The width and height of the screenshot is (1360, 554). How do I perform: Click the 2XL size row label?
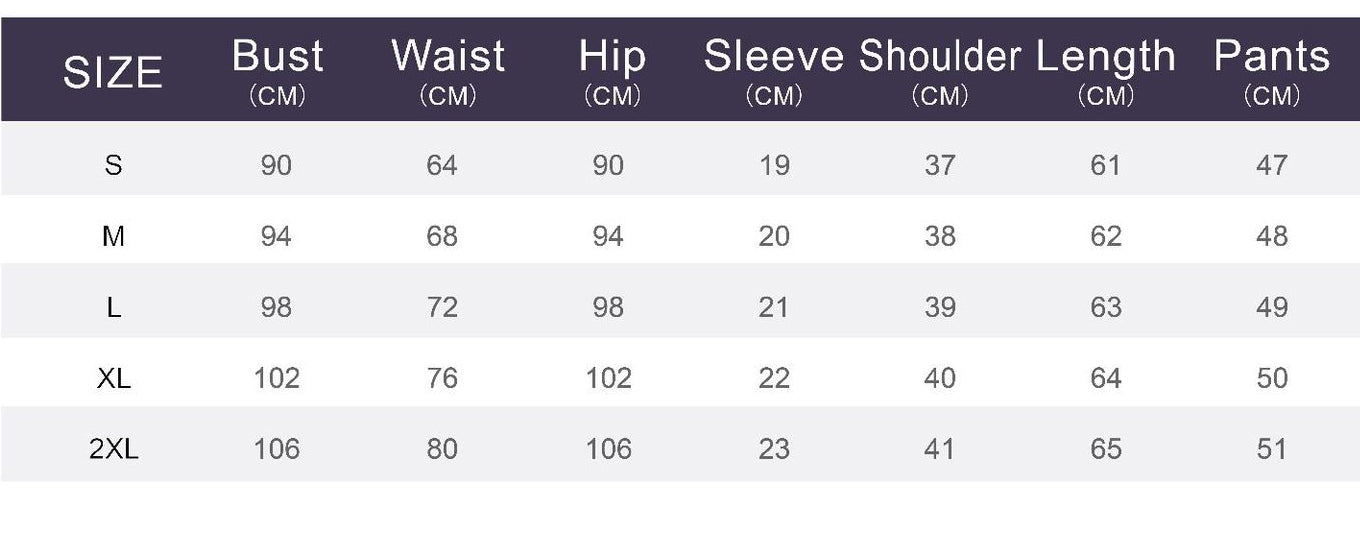click(x=113, y=449)
